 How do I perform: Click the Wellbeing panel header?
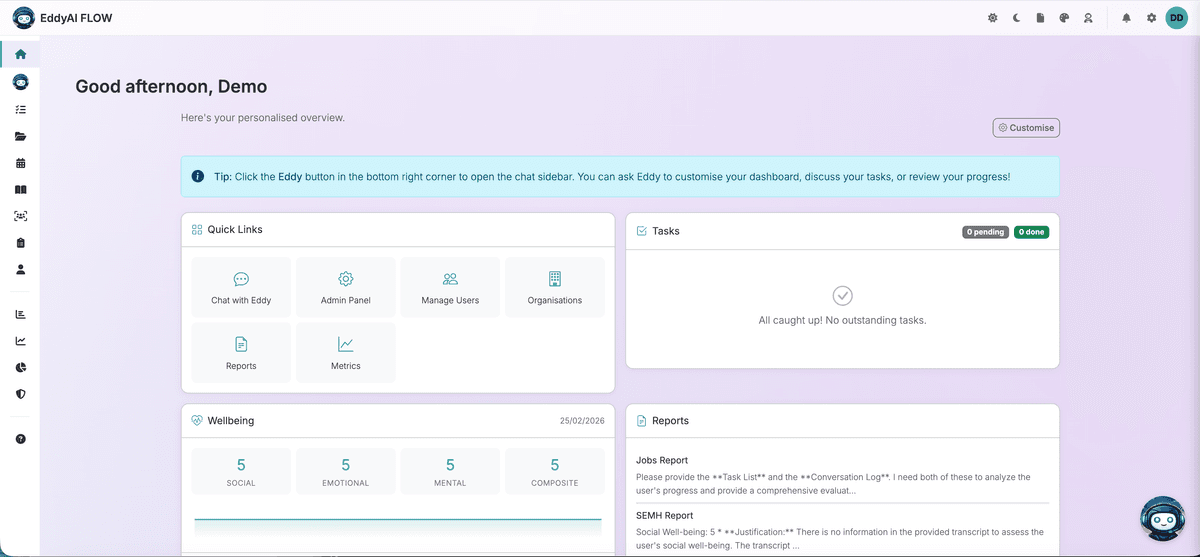click(398, 421)
